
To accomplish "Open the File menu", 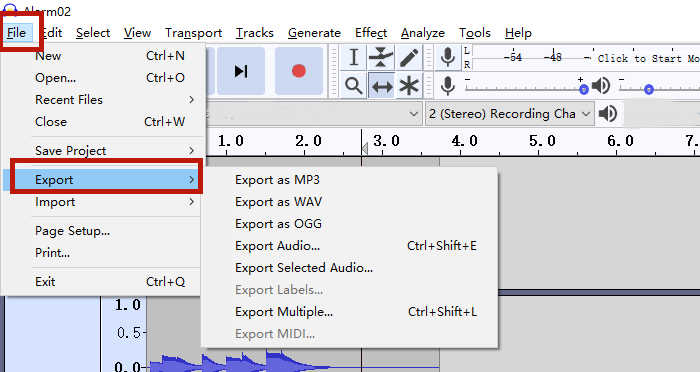I will (x=17, y=33).
